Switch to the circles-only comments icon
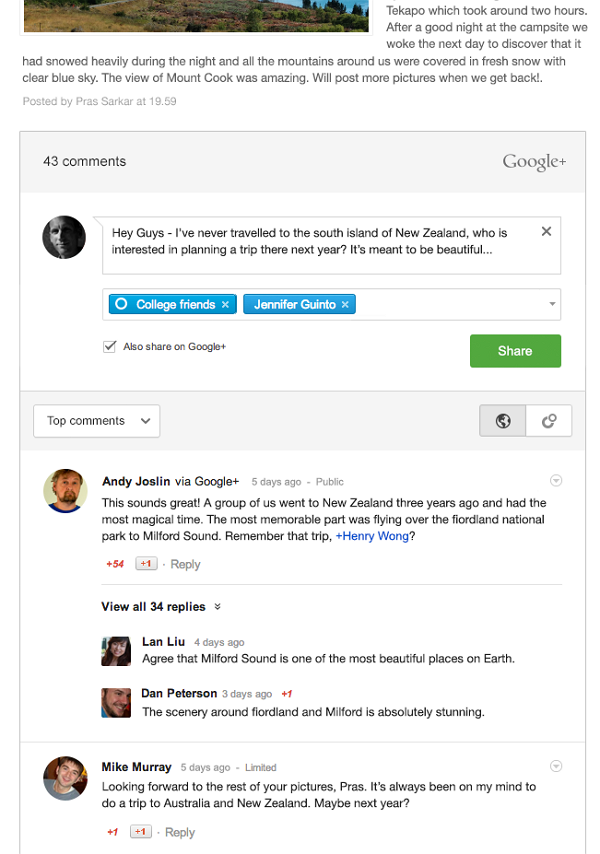600x854 pixels. click(549, 420)
